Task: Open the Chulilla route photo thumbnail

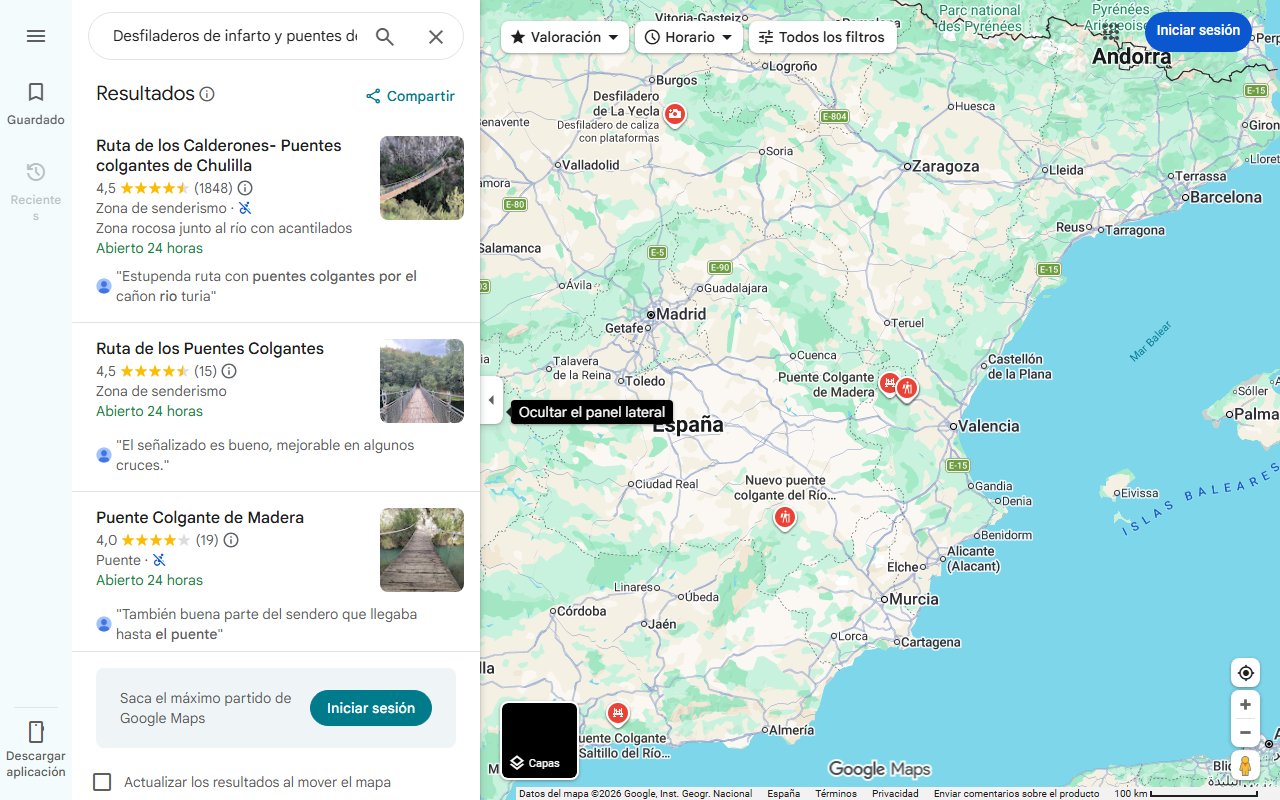Action: [x=421, y=178]
